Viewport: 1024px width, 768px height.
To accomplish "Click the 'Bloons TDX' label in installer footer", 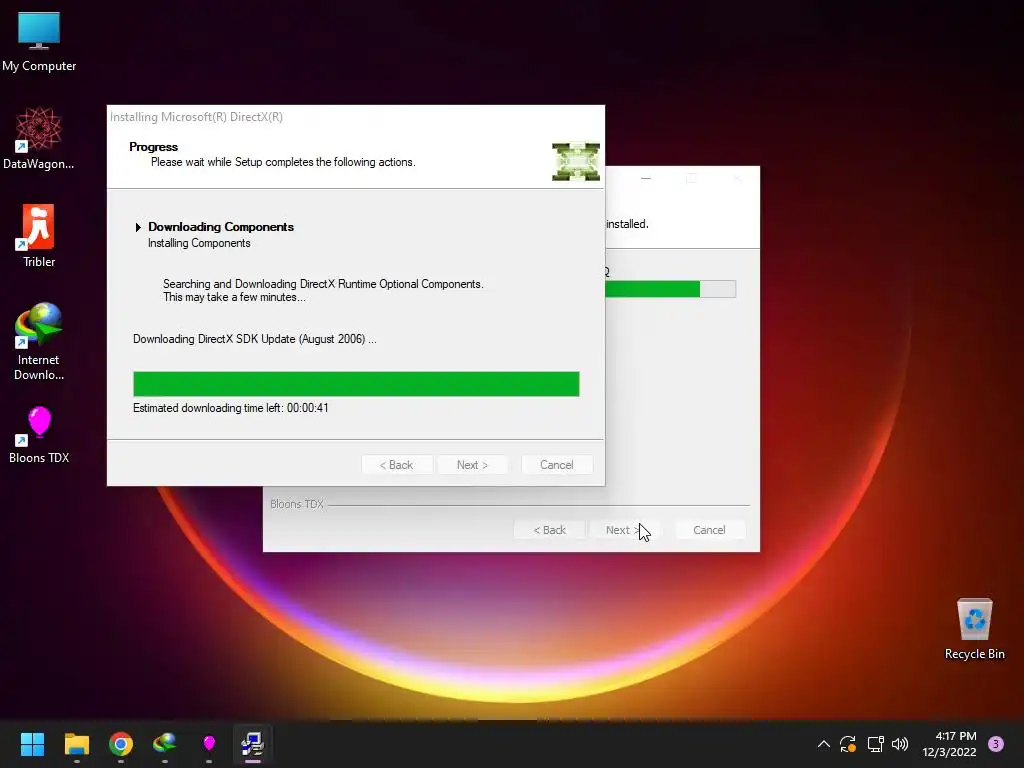I will pyautogui.click(x=296, y=504).
